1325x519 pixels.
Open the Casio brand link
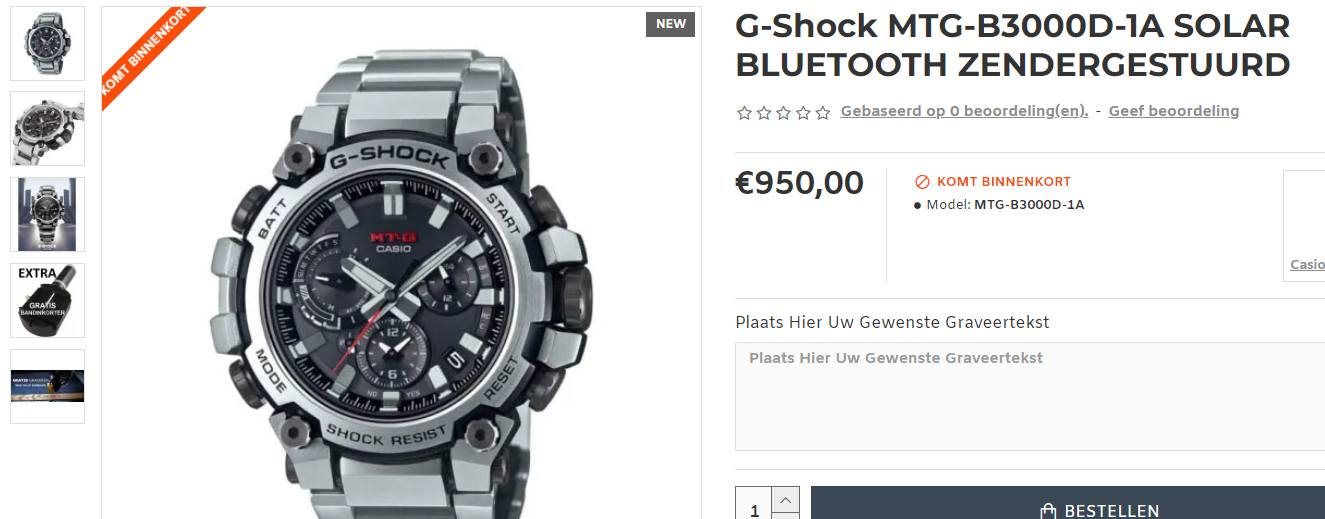[1307, 265]
